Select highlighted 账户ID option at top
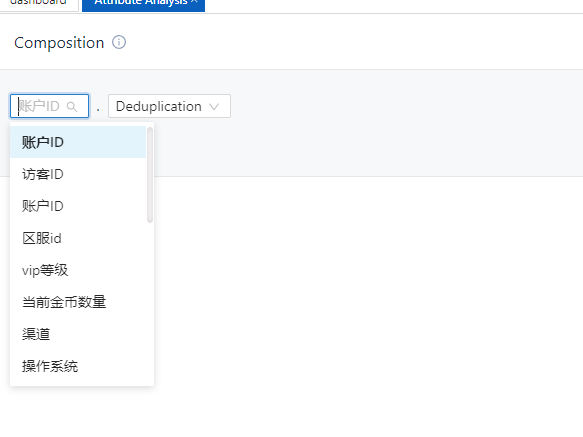 pyautogui.click(x=78, y=142)
